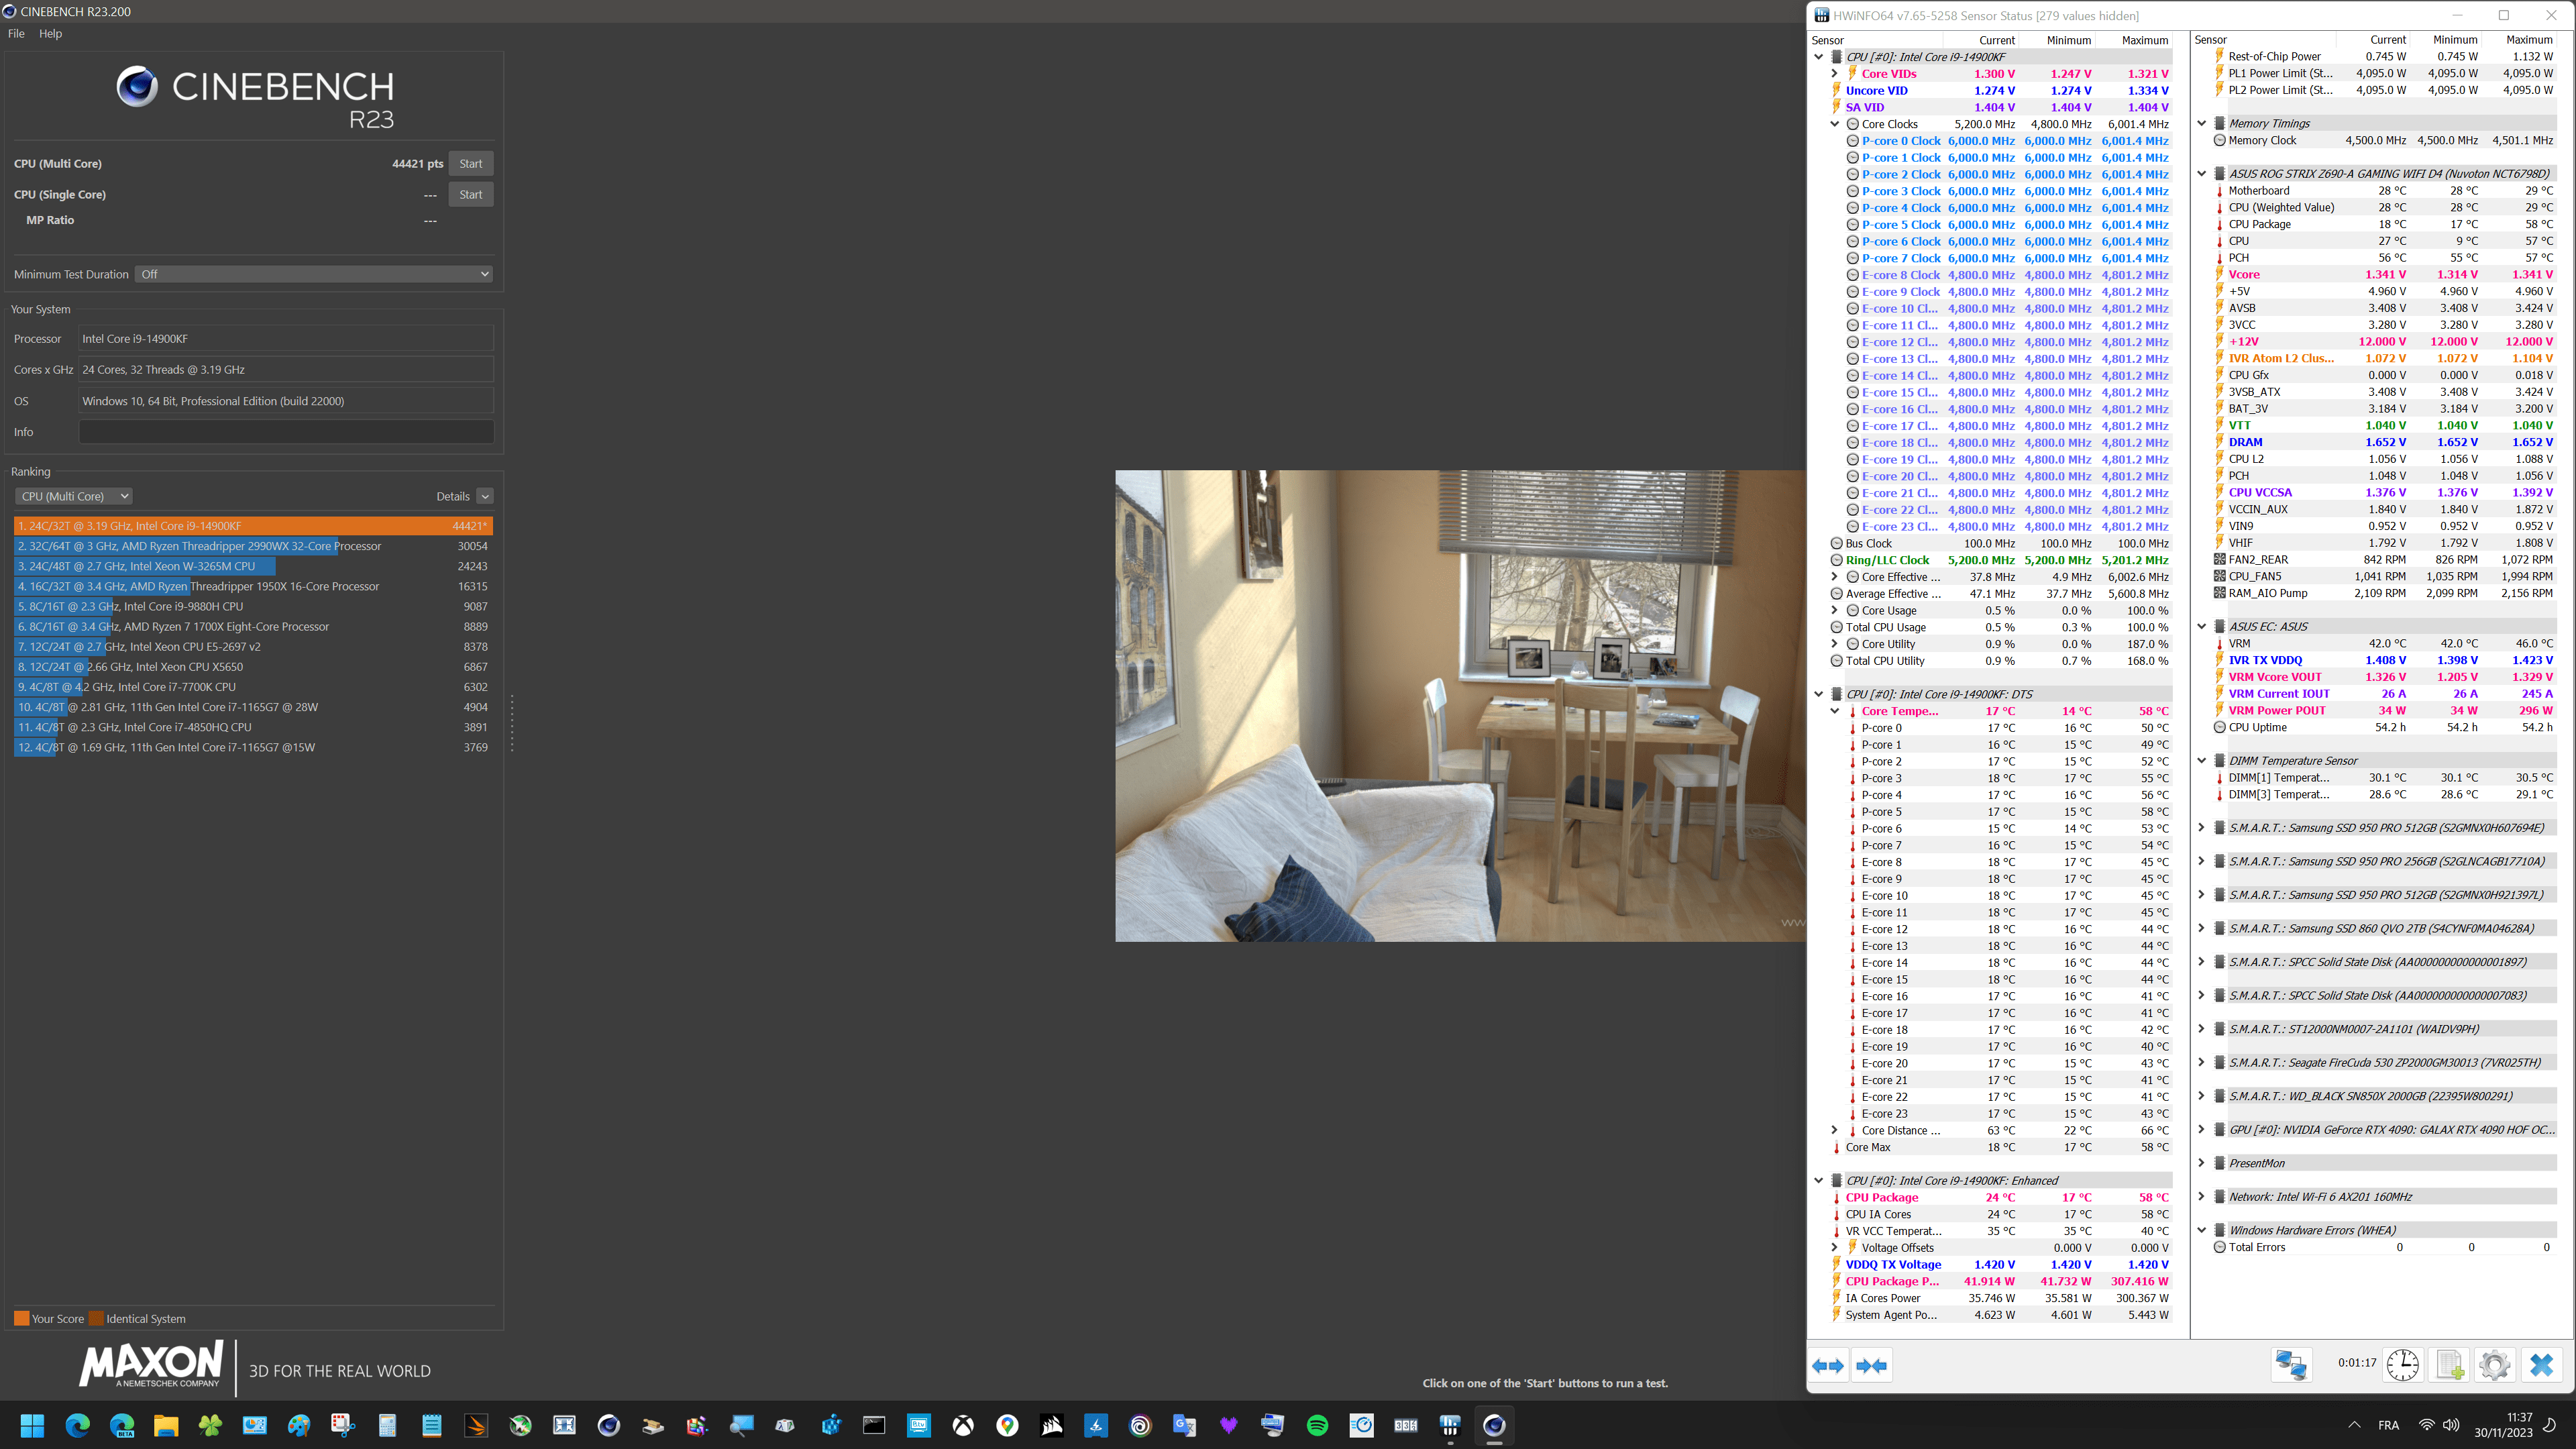The height and width of the screenshot is (1449, 2576).
Task: Expand the PresentMon sensor section
Action: pos(2201,1163)
